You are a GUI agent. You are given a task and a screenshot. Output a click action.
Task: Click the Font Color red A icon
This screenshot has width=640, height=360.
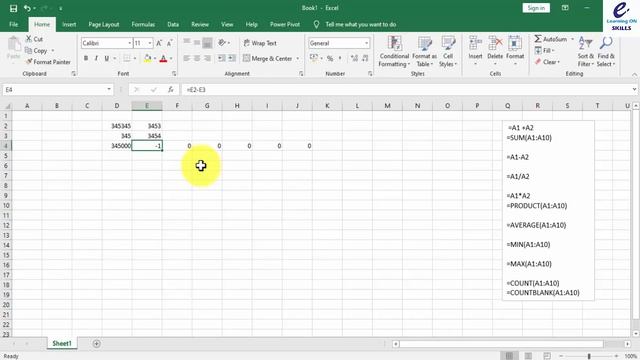coord(163,58)
